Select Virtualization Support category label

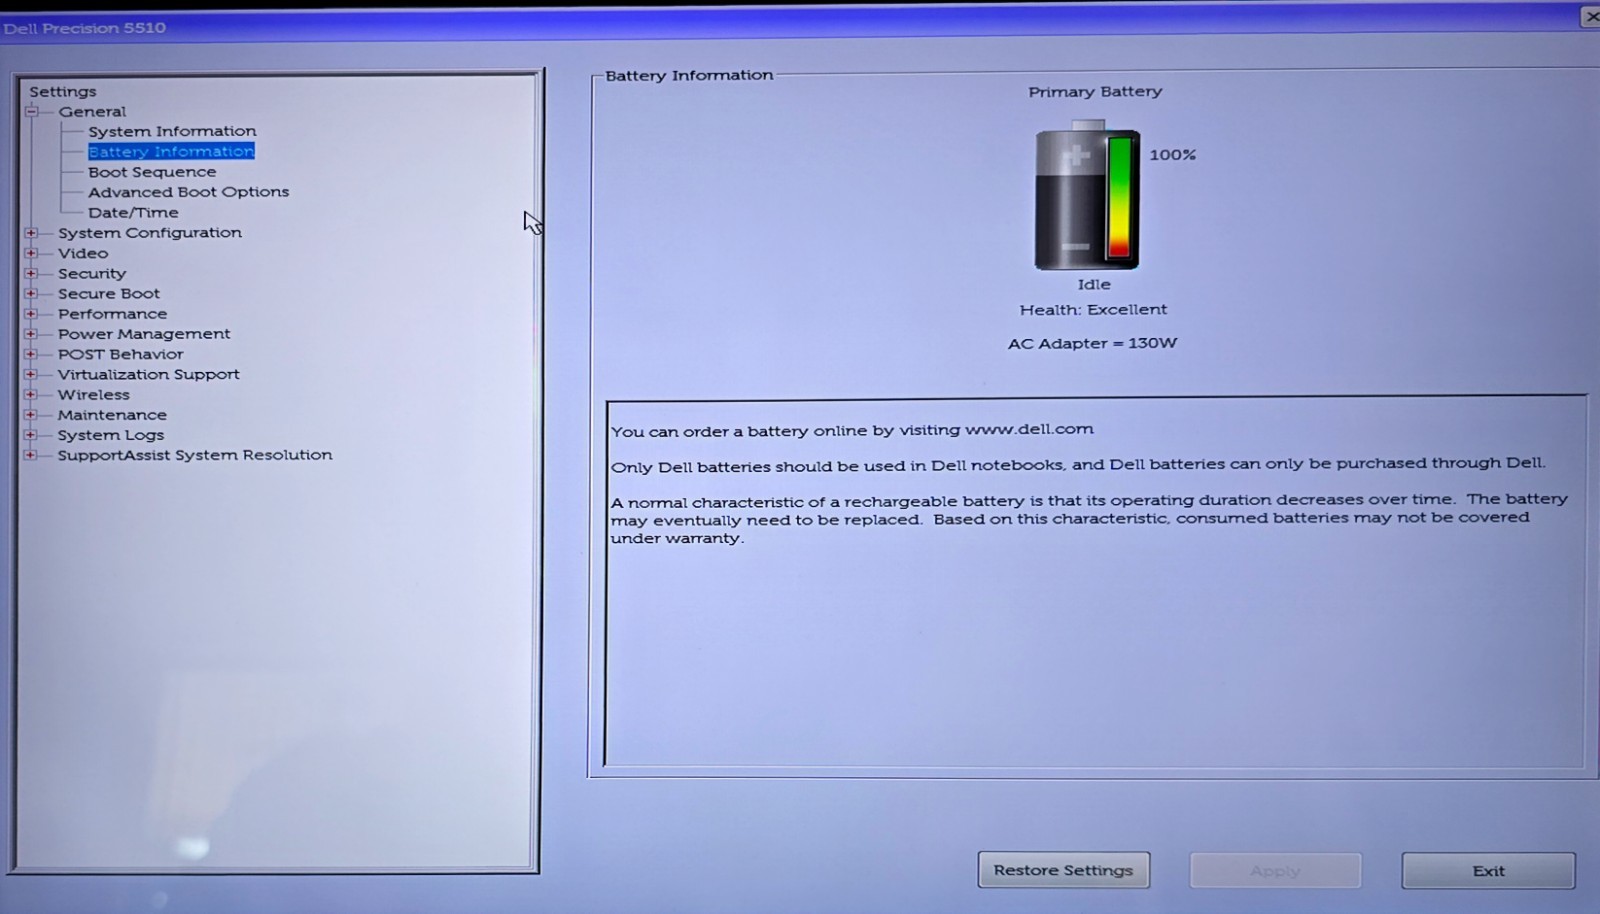coord(149,374)
